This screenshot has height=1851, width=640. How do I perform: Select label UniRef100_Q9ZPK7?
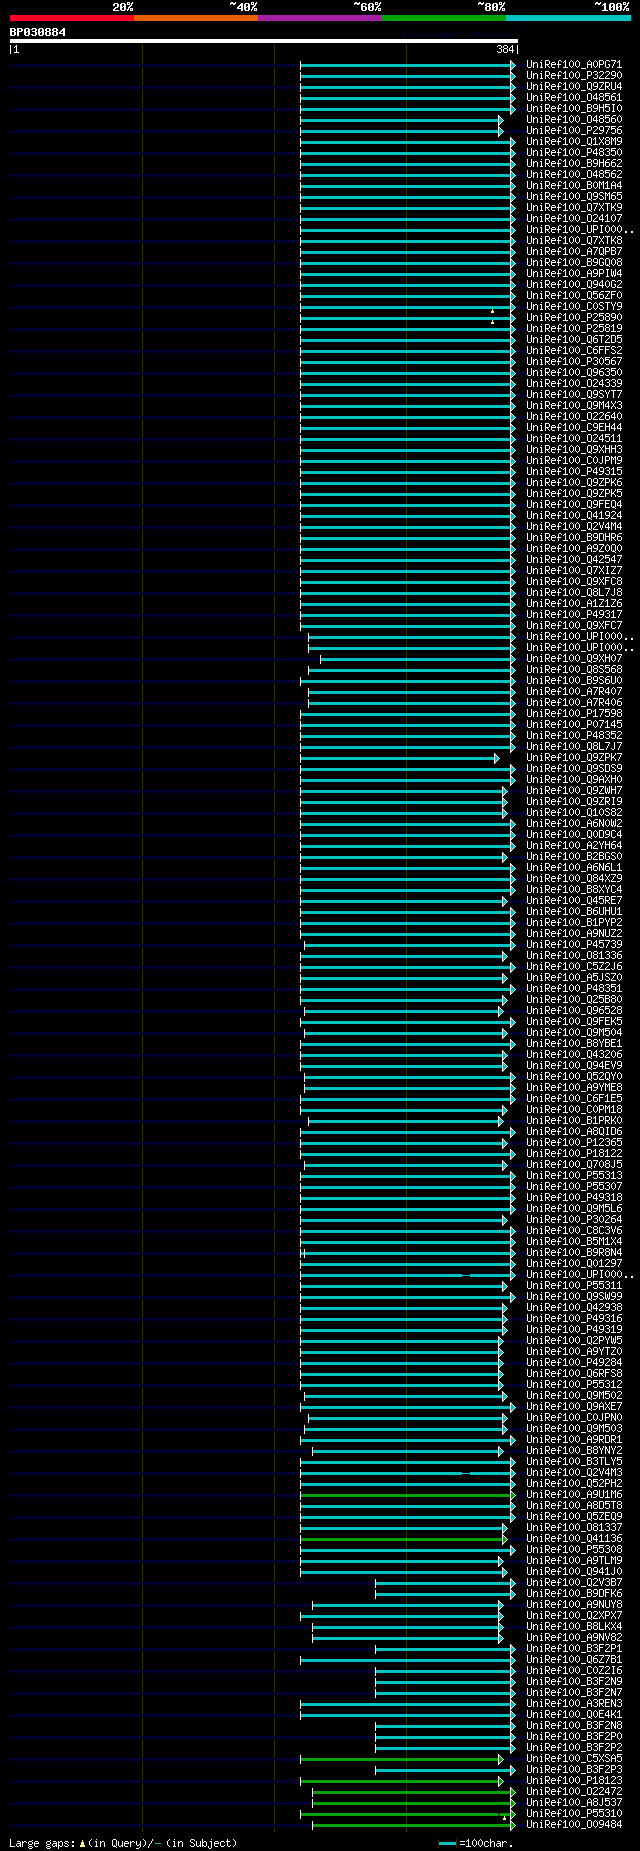[574, 757]
